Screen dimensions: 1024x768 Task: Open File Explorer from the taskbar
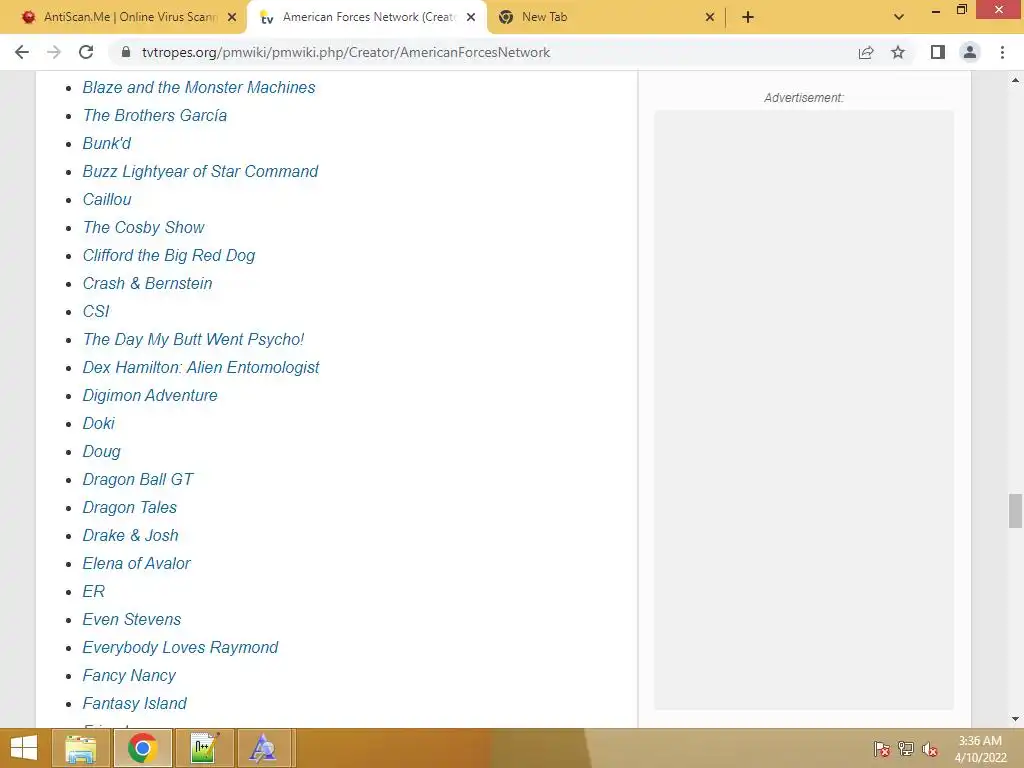click(x=81, y=748)
